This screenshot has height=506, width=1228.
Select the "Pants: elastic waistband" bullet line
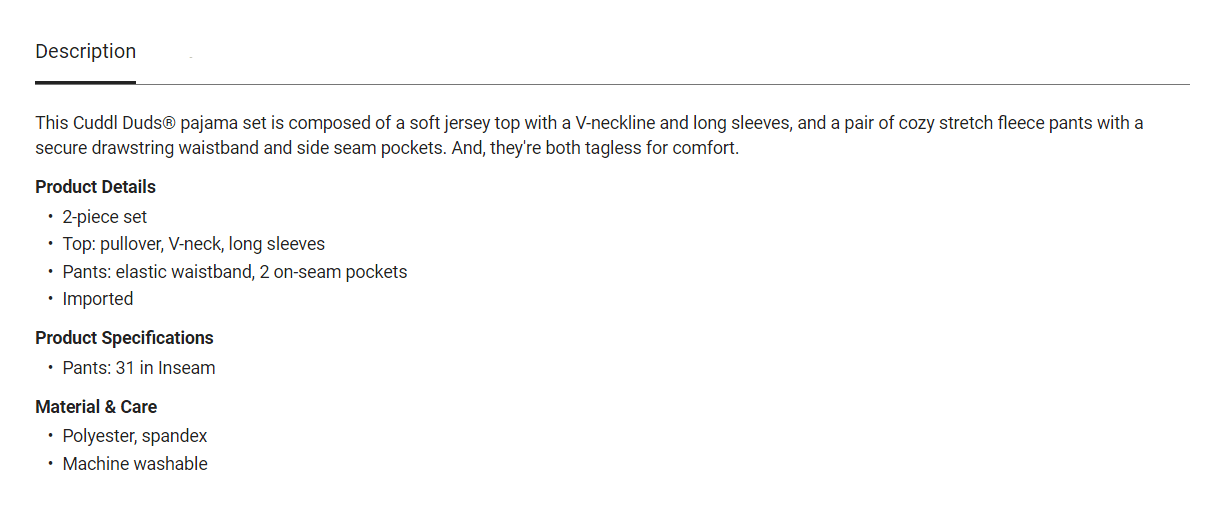click(x=234, y=272)
